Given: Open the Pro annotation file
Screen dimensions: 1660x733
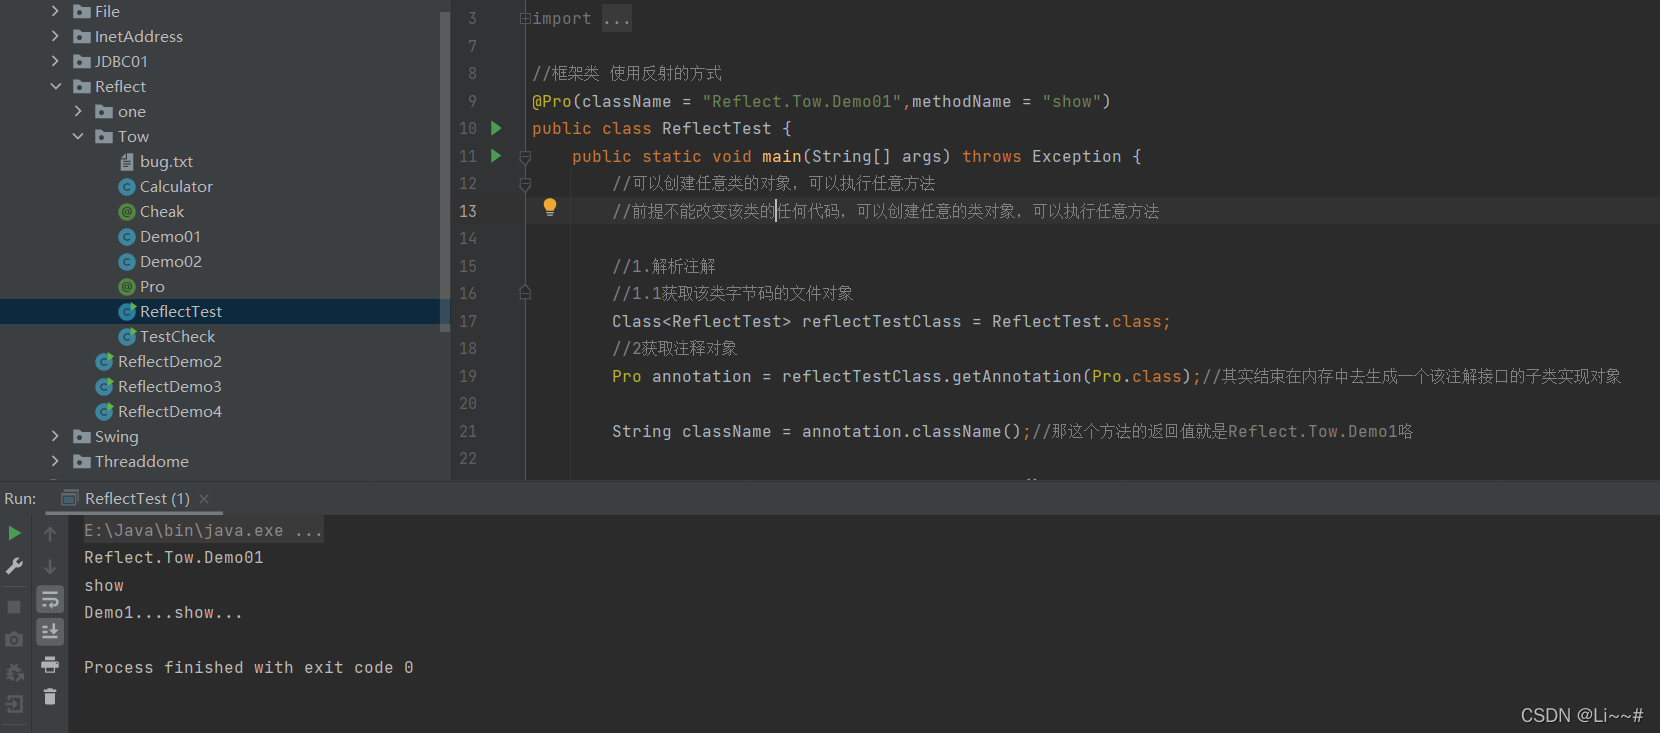Looking at the screenshot, I should point(152,286).
